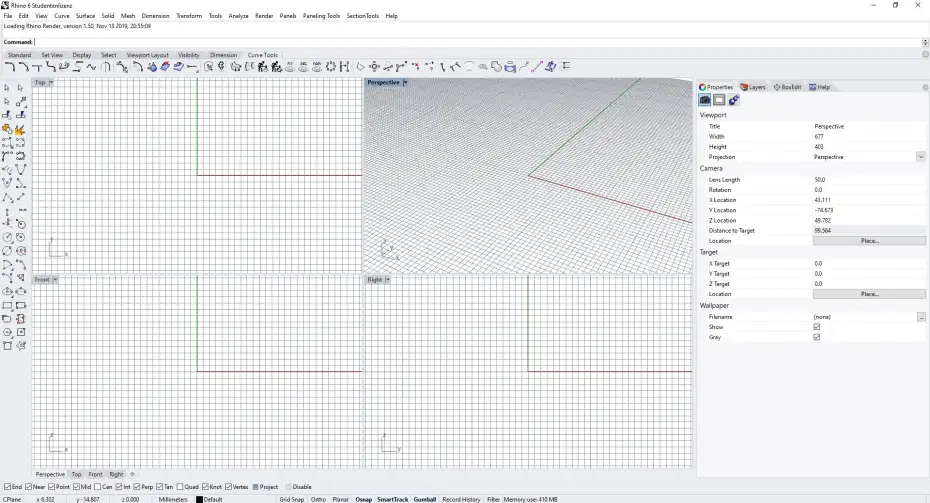This screenshot has height=503, width=930.
Task: Click the star-shaped tool at sidebar bottom
Action: point(21,345)
